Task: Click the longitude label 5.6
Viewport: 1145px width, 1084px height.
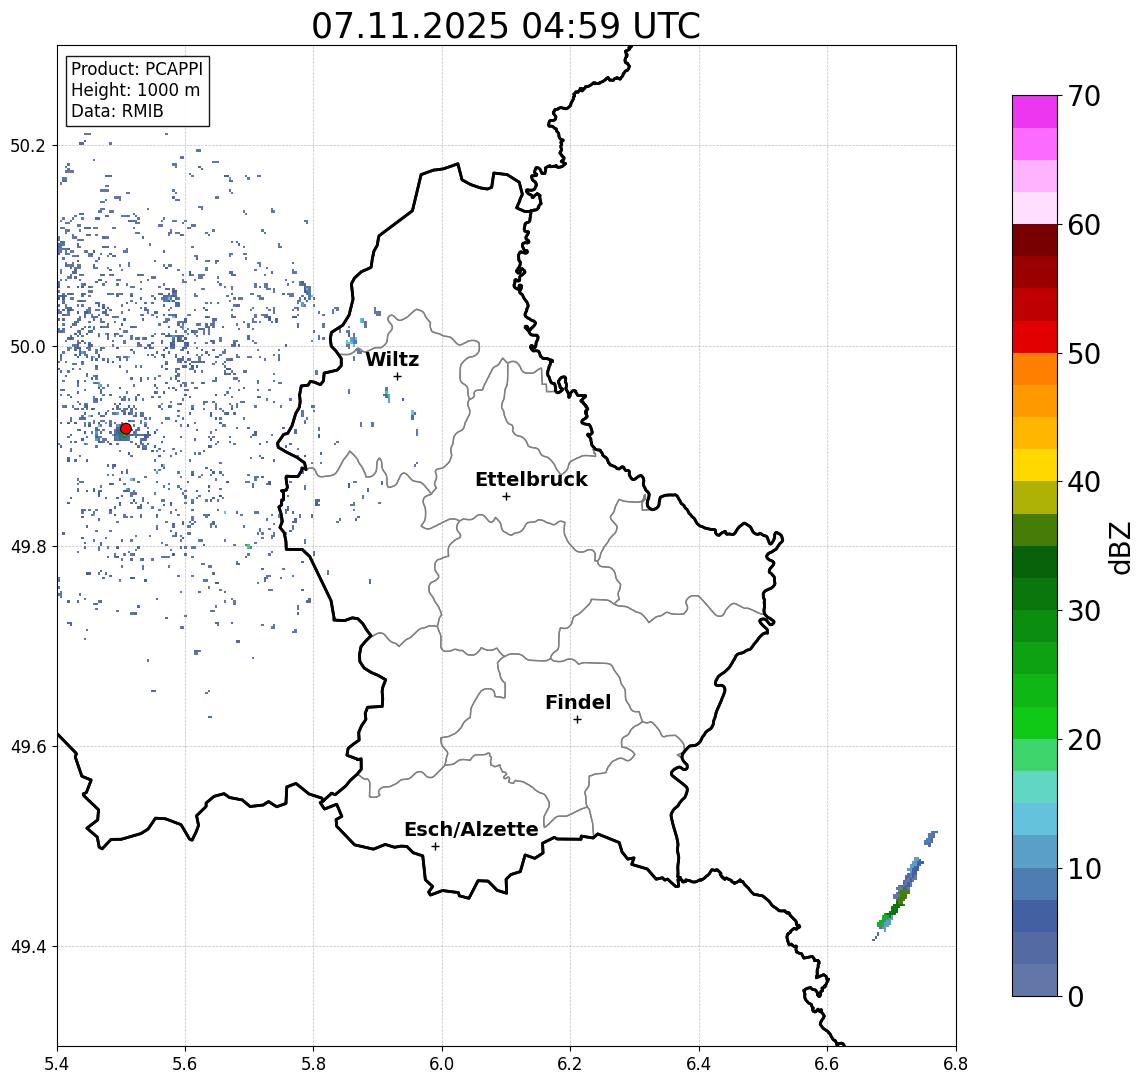Action: [x=185, y=1064]
